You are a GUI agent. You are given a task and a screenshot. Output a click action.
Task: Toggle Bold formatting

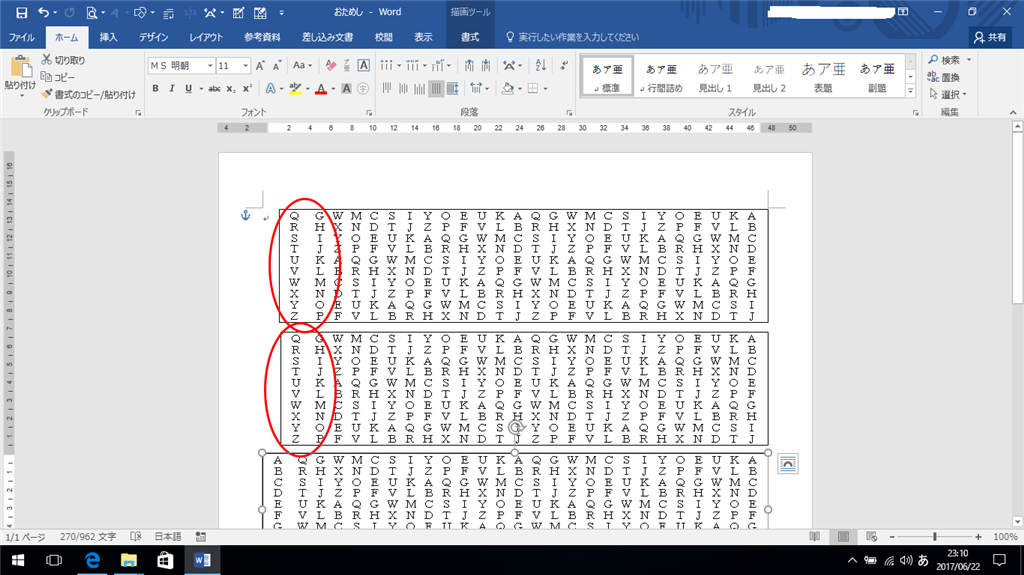point(156,88)
